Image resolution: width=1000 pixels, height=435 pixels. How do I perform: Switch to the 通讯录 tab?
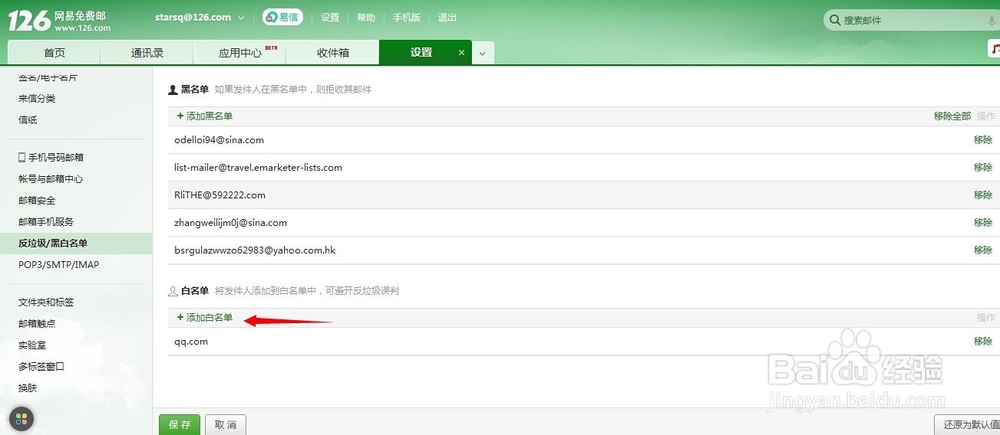click(x=147, y=53)
